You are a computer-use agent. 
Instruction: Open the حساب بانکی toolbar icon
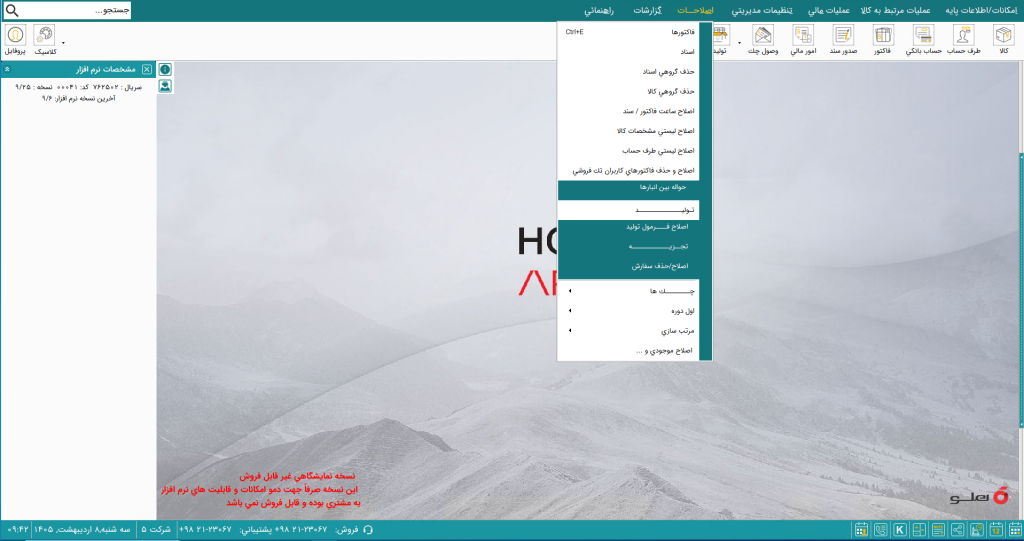click(923, 41)
